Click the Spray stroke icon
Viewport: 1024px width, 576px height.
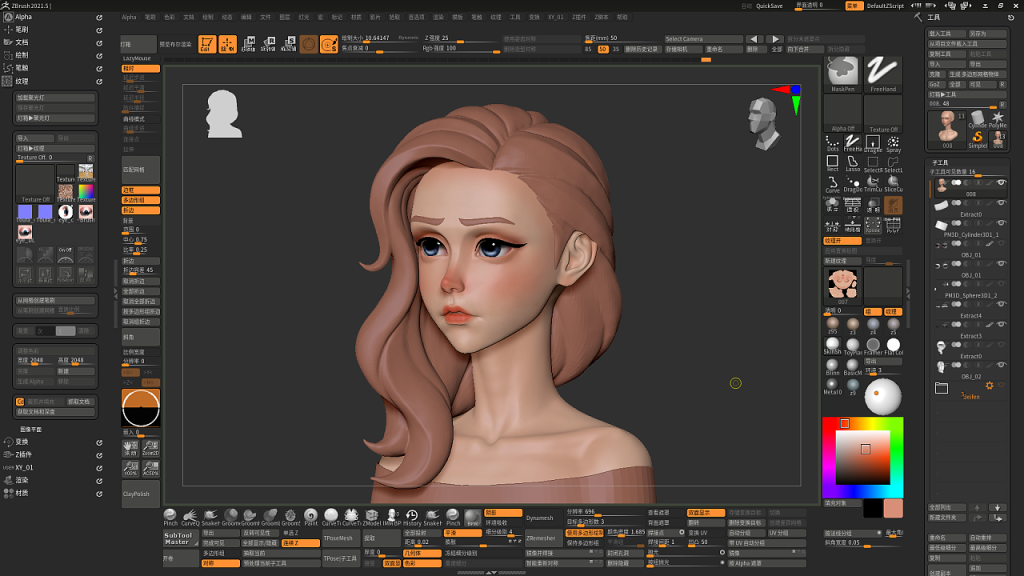tap(893, 143)
